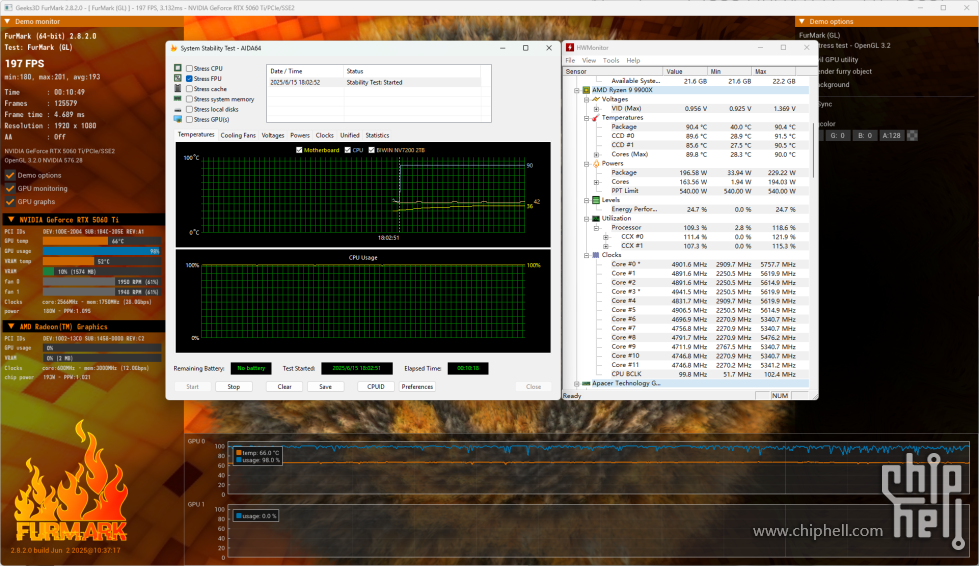Open the Powers tab
Viewport: 979px width, 566px height.
coord(300,135)
